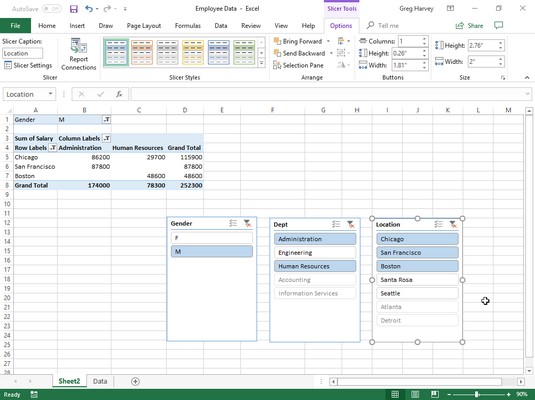The height and width of the screenshot is (400, 535).
Task: Toggle Engineering in Dept slicer
Action: (315, 253)
